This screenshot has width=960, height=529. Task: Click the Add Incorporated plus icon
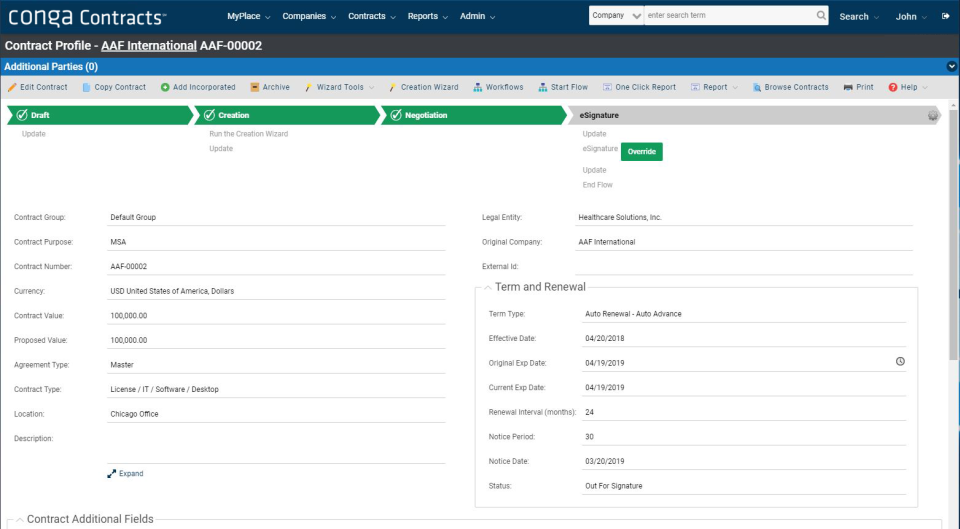pos(165,88)
